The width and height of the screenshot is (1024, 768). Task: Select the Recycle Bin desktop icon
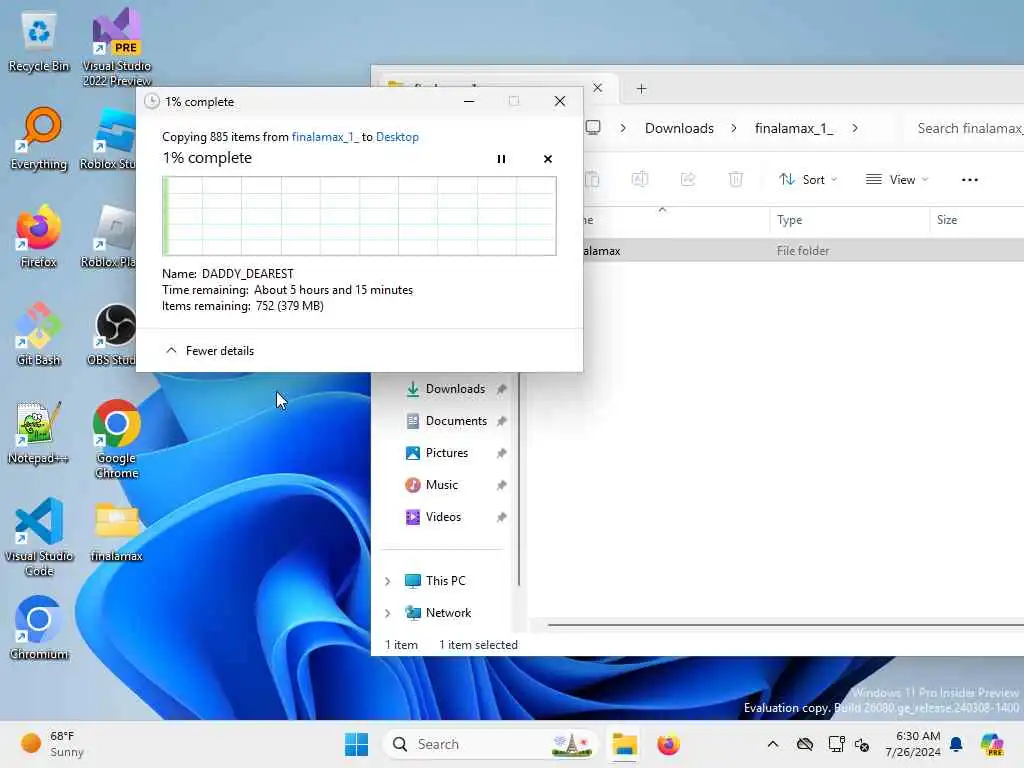39,43
